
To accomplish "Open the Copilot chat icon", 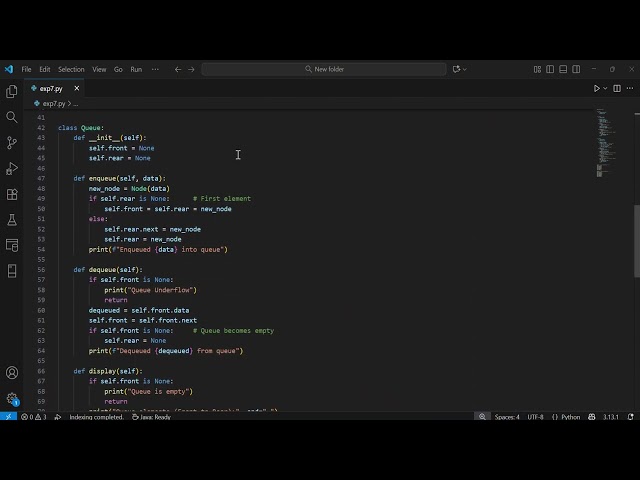I will click(456, 69).
